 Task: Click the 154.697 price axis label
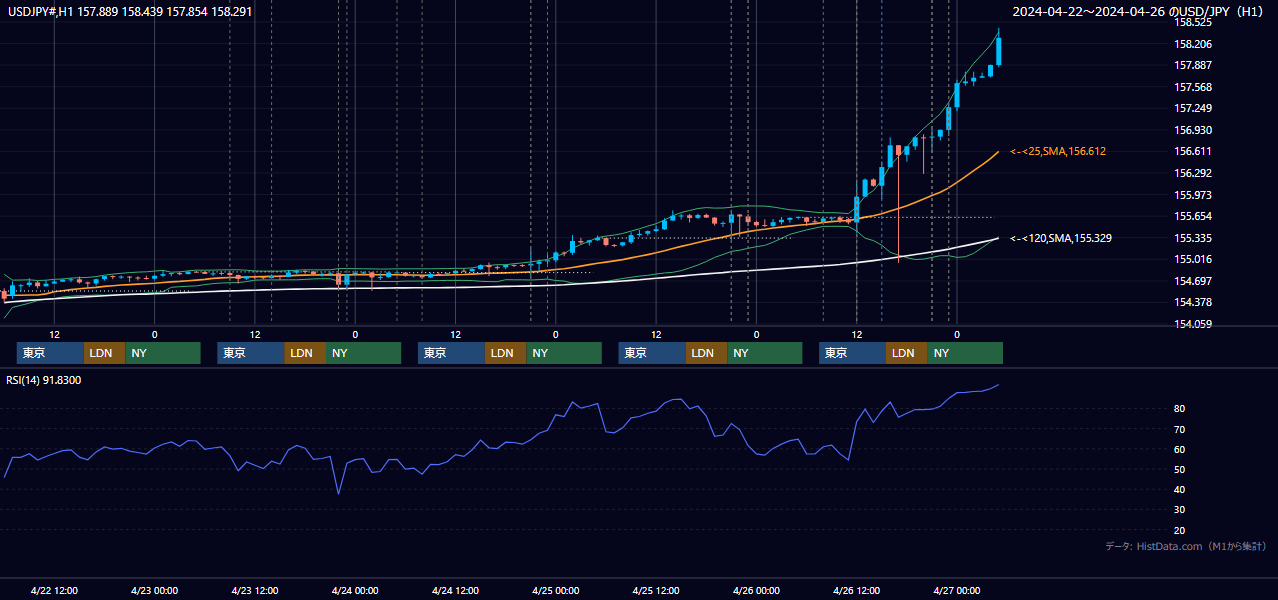point(1193,281)
